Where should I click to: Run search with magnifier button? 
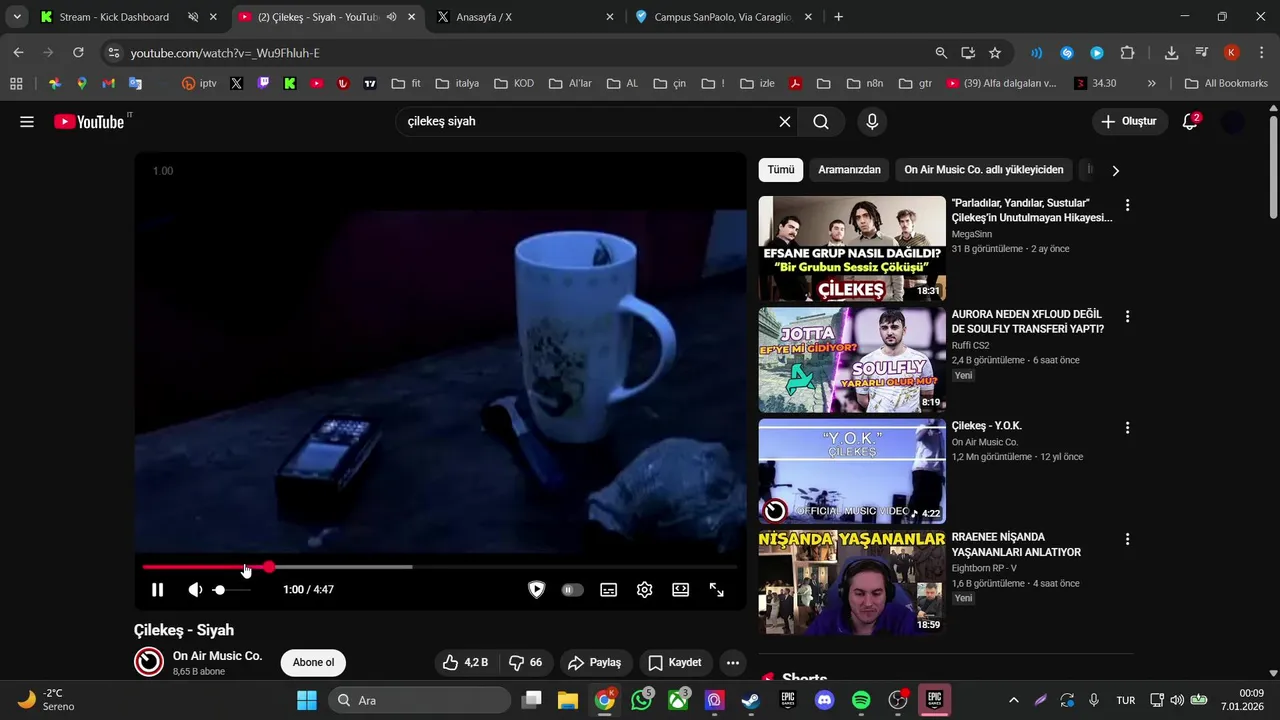[x=821, y=122]
